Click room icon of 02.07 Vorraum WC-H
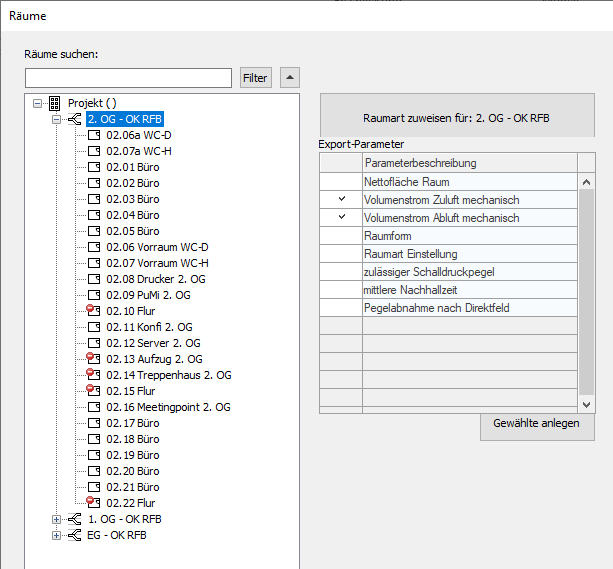Image resolution: width=613 pixels, height=569 pixels. point(94,264)
